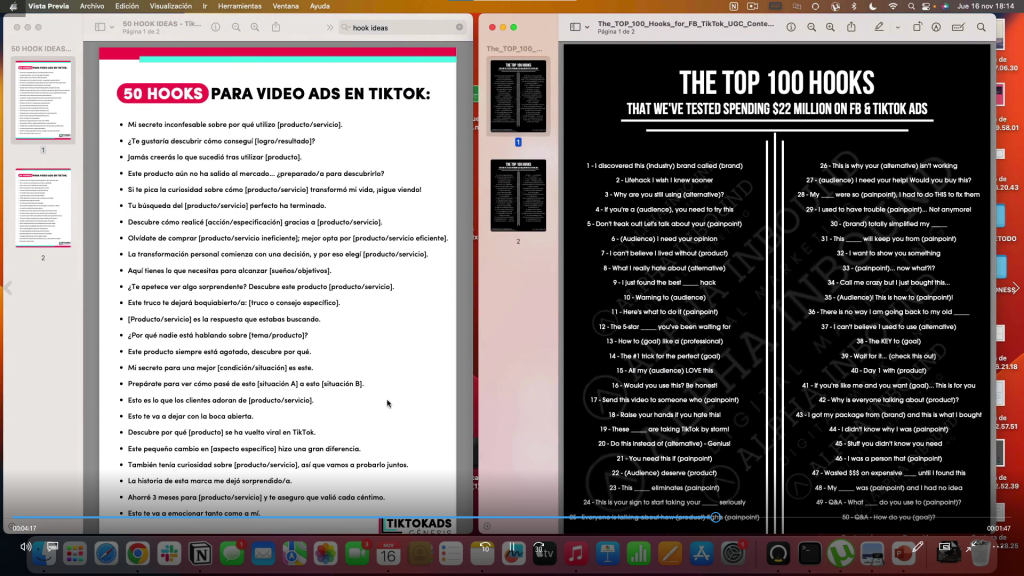
Task: Expand hidden toolbar items in 50 HOOK IDEAS window
Action: tap(330, 27)
